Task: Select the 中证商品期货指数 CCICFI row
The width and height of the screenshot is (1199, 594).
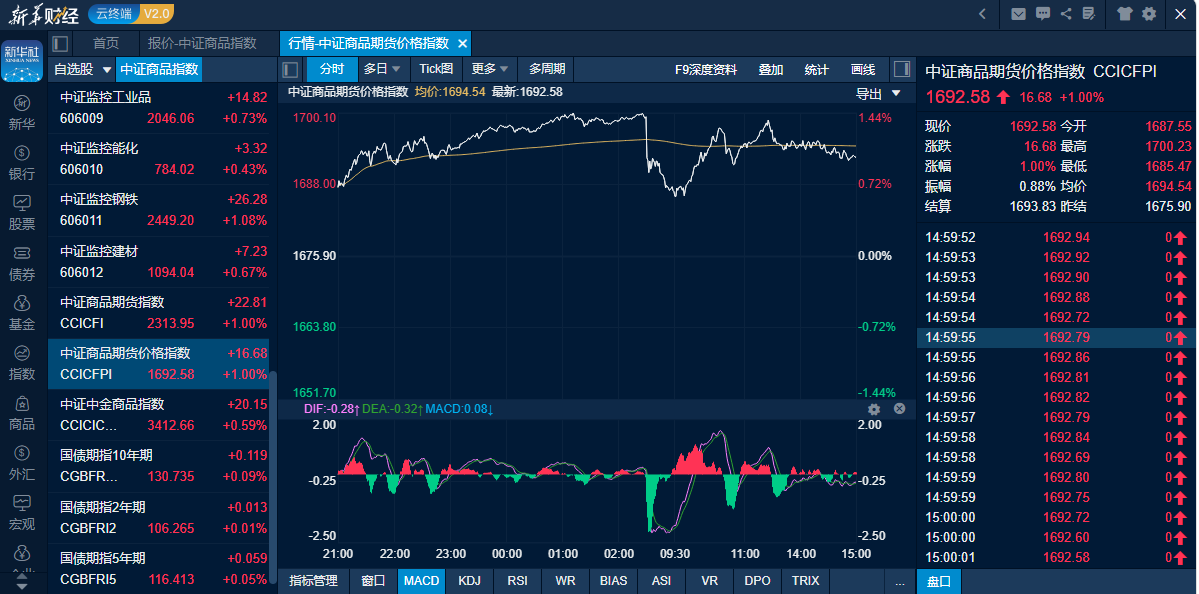Action: point(159,313)
